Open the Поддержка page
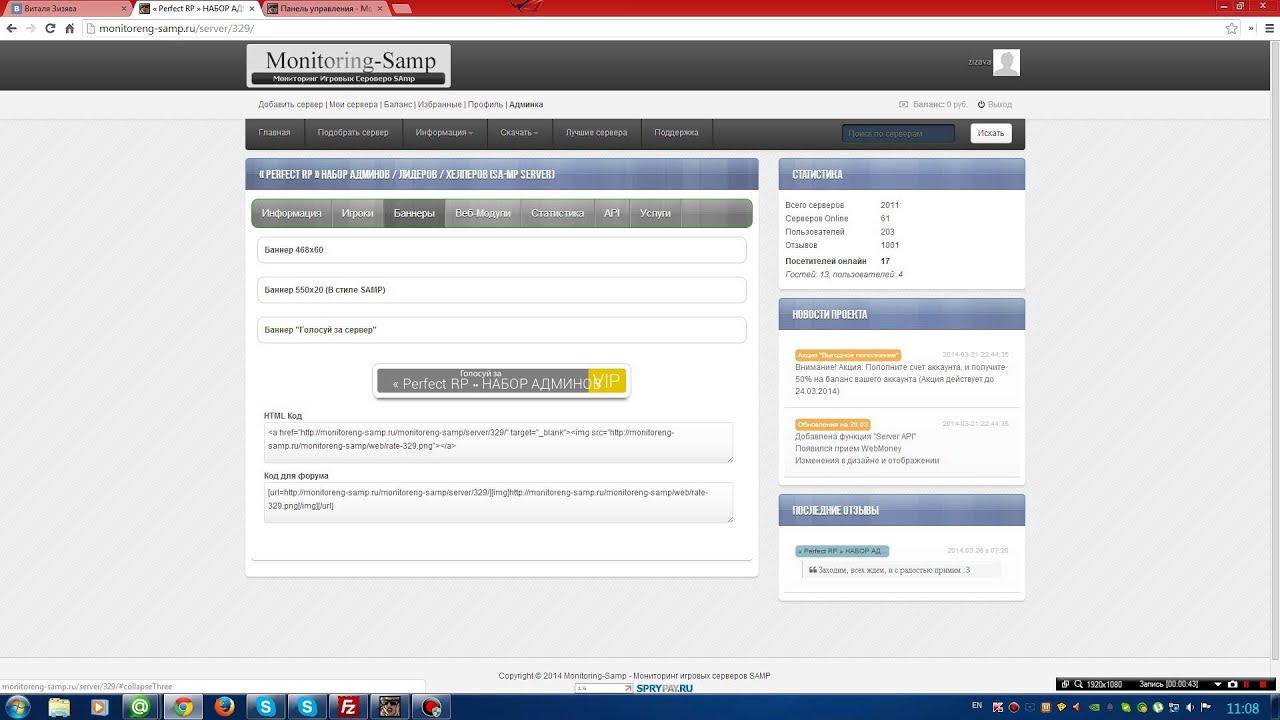Viewport: 1280px width, 720px height. click(677, 133)
